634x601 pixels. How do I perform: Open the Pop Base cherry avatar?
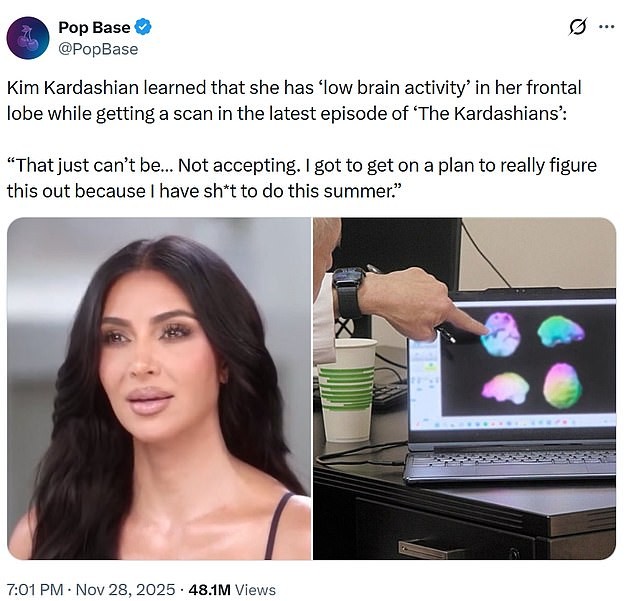pos(28,38)
